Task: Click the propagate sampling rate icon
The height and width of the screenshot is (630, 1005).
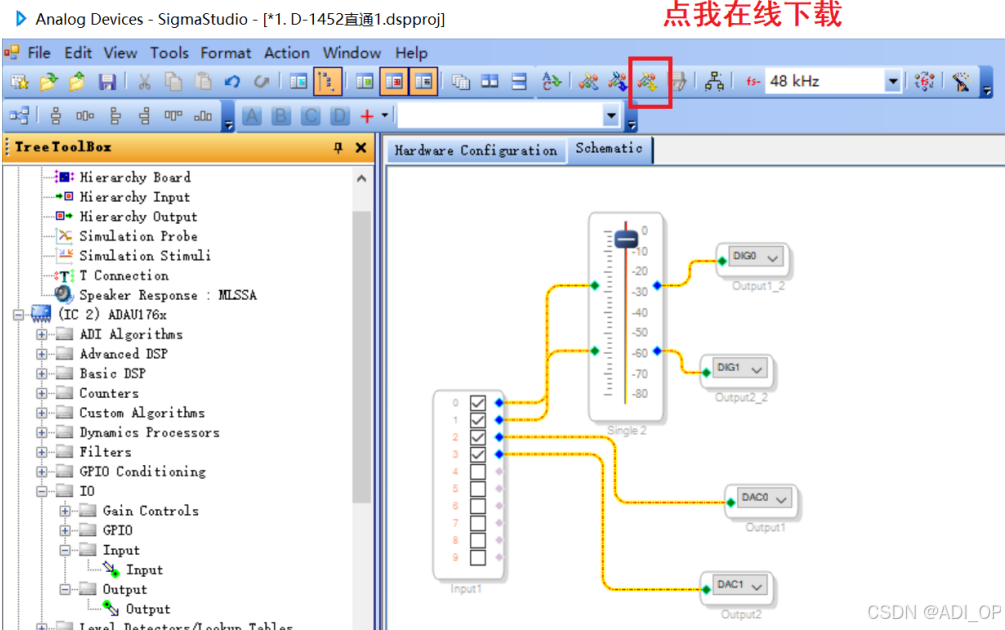Action: point(924,81)
